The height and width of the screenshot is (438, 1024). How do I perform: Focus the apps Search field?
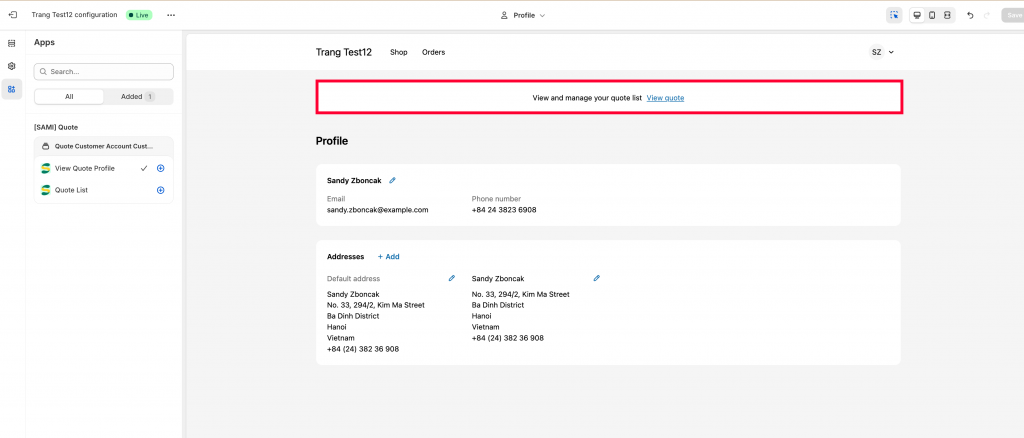pos(104,72)
